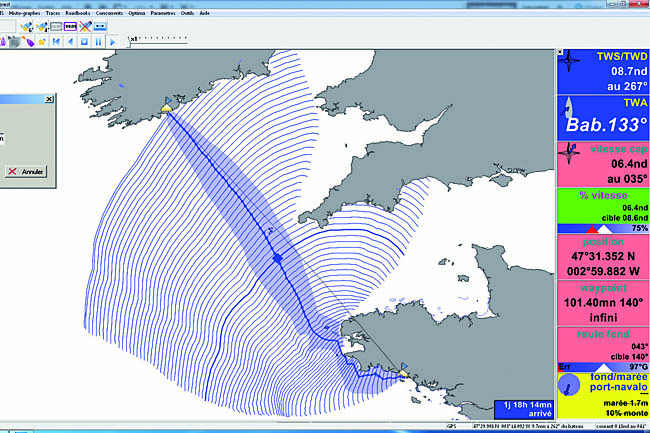Open the Roadbooks menu

click(x=74, y=11)
